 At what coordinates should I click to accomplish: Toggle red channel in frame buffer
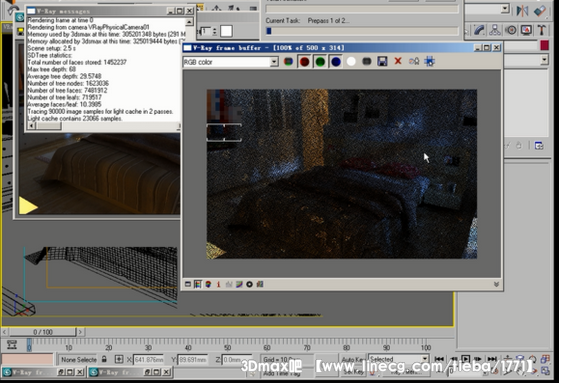pos(304,62)
